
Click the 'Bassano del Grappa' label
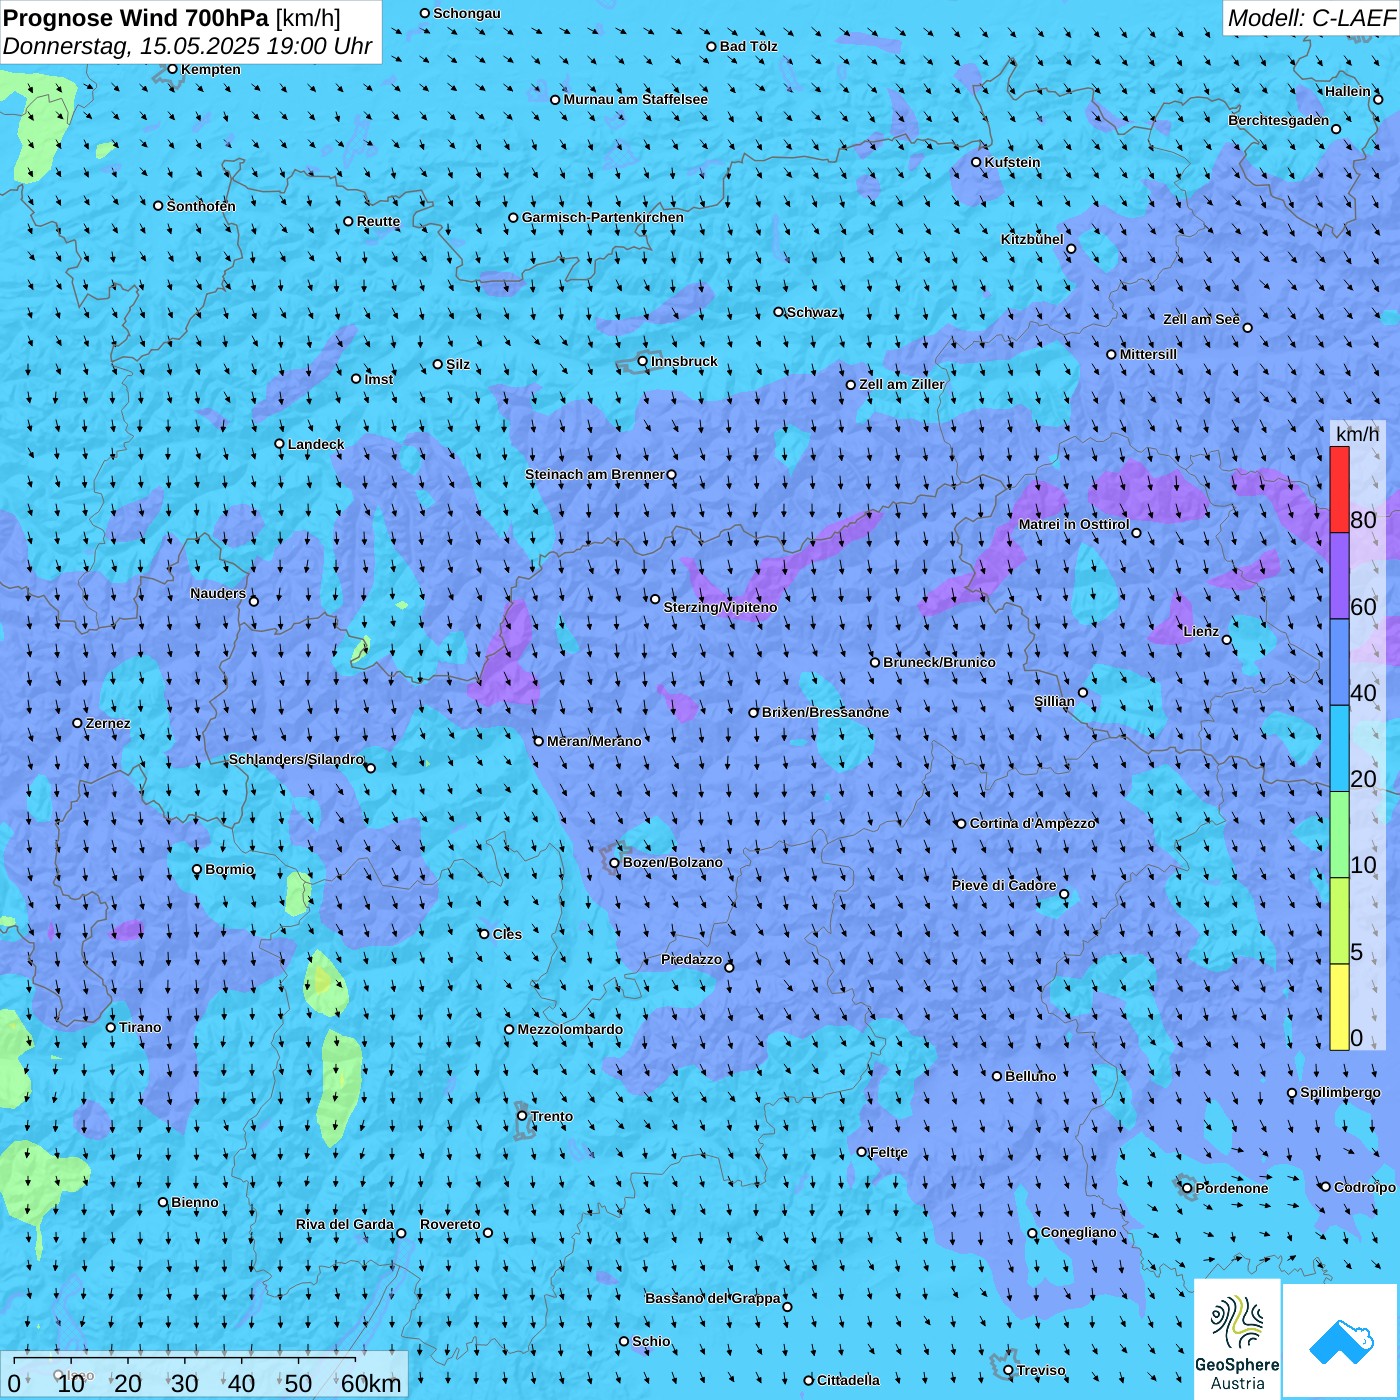pos(713,1298)
